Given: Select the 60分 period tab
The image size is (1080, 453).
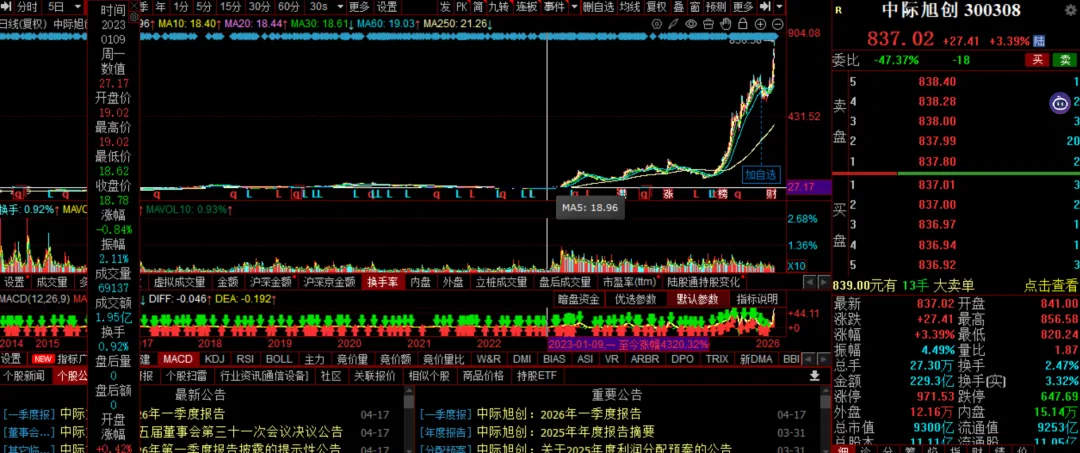Looking at the screenshot, I should pos(289,7).
